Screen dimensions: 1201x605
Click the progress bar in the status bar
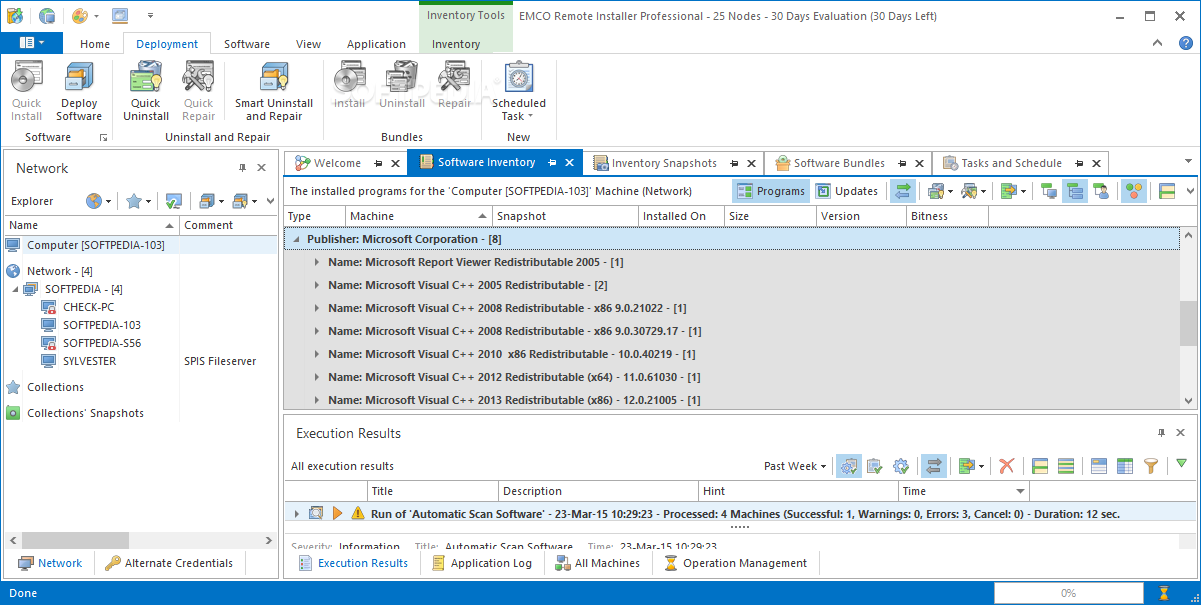coord(1069,593)
